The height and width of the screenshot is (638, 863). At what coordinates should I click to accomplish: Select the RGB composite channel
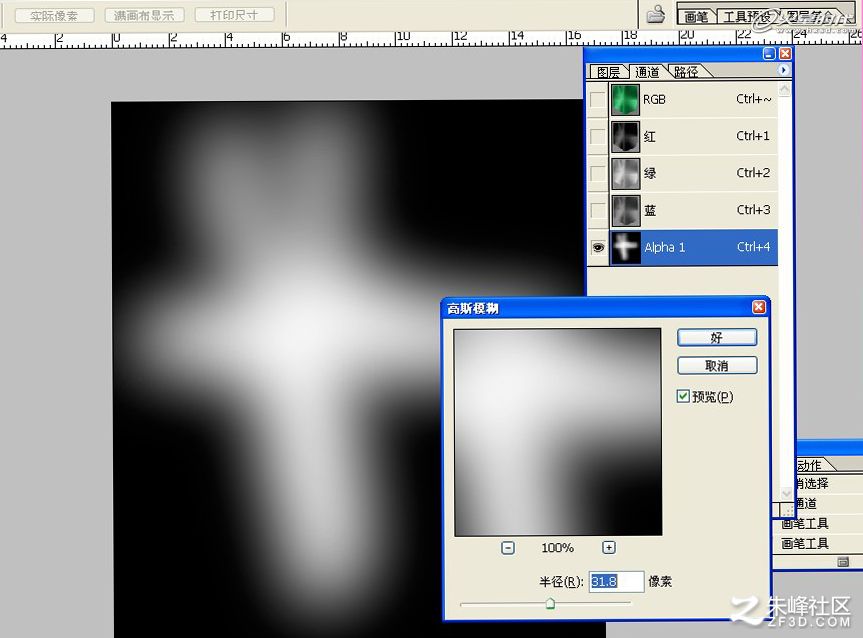pos(693,100)
